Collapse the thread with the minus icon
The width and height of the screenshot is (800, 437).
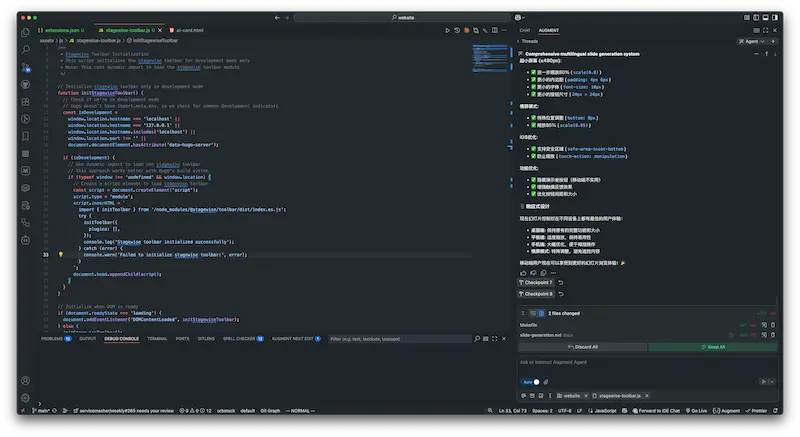click(756, 54)
